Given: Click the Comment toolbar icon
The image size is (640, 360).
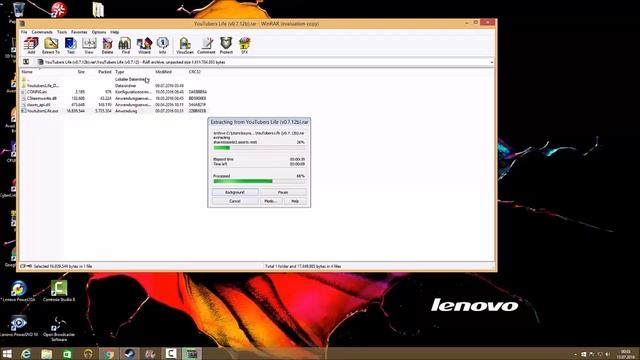Looking at the screenshot, I should click(x=206, y=45).
